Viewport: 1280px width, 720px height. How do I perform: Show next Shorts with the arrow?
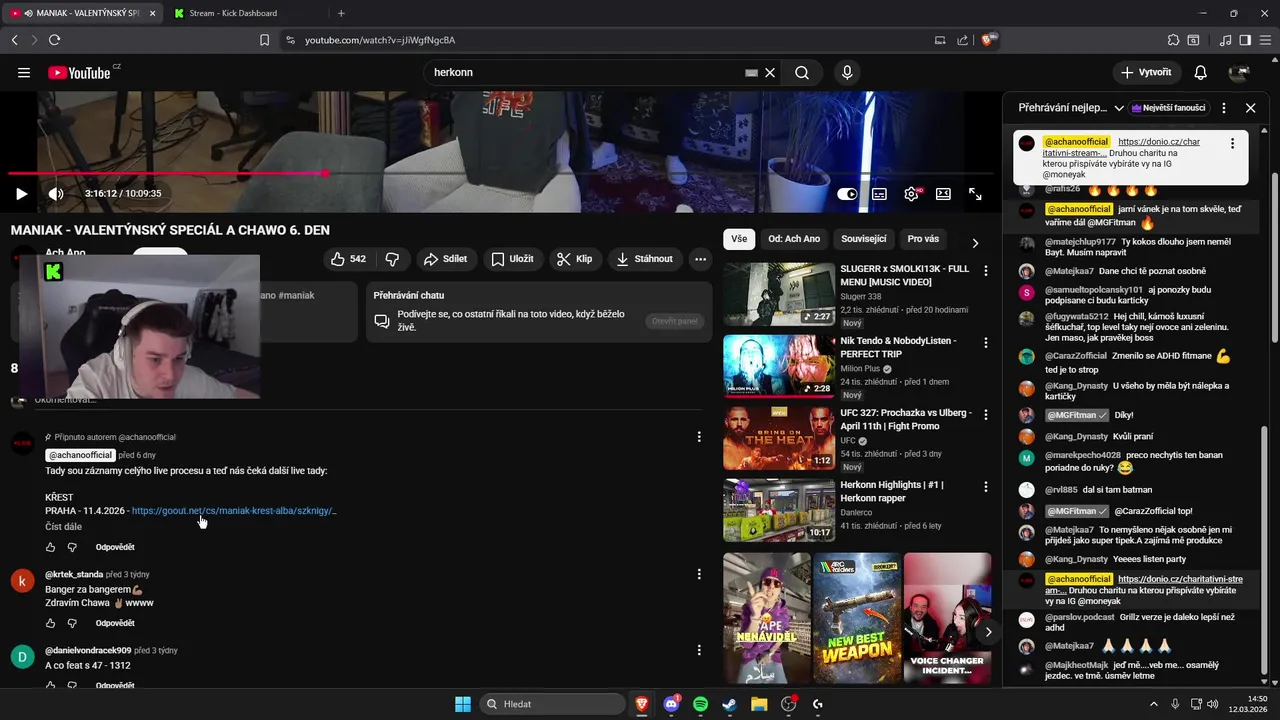click(x=988, y=632)
